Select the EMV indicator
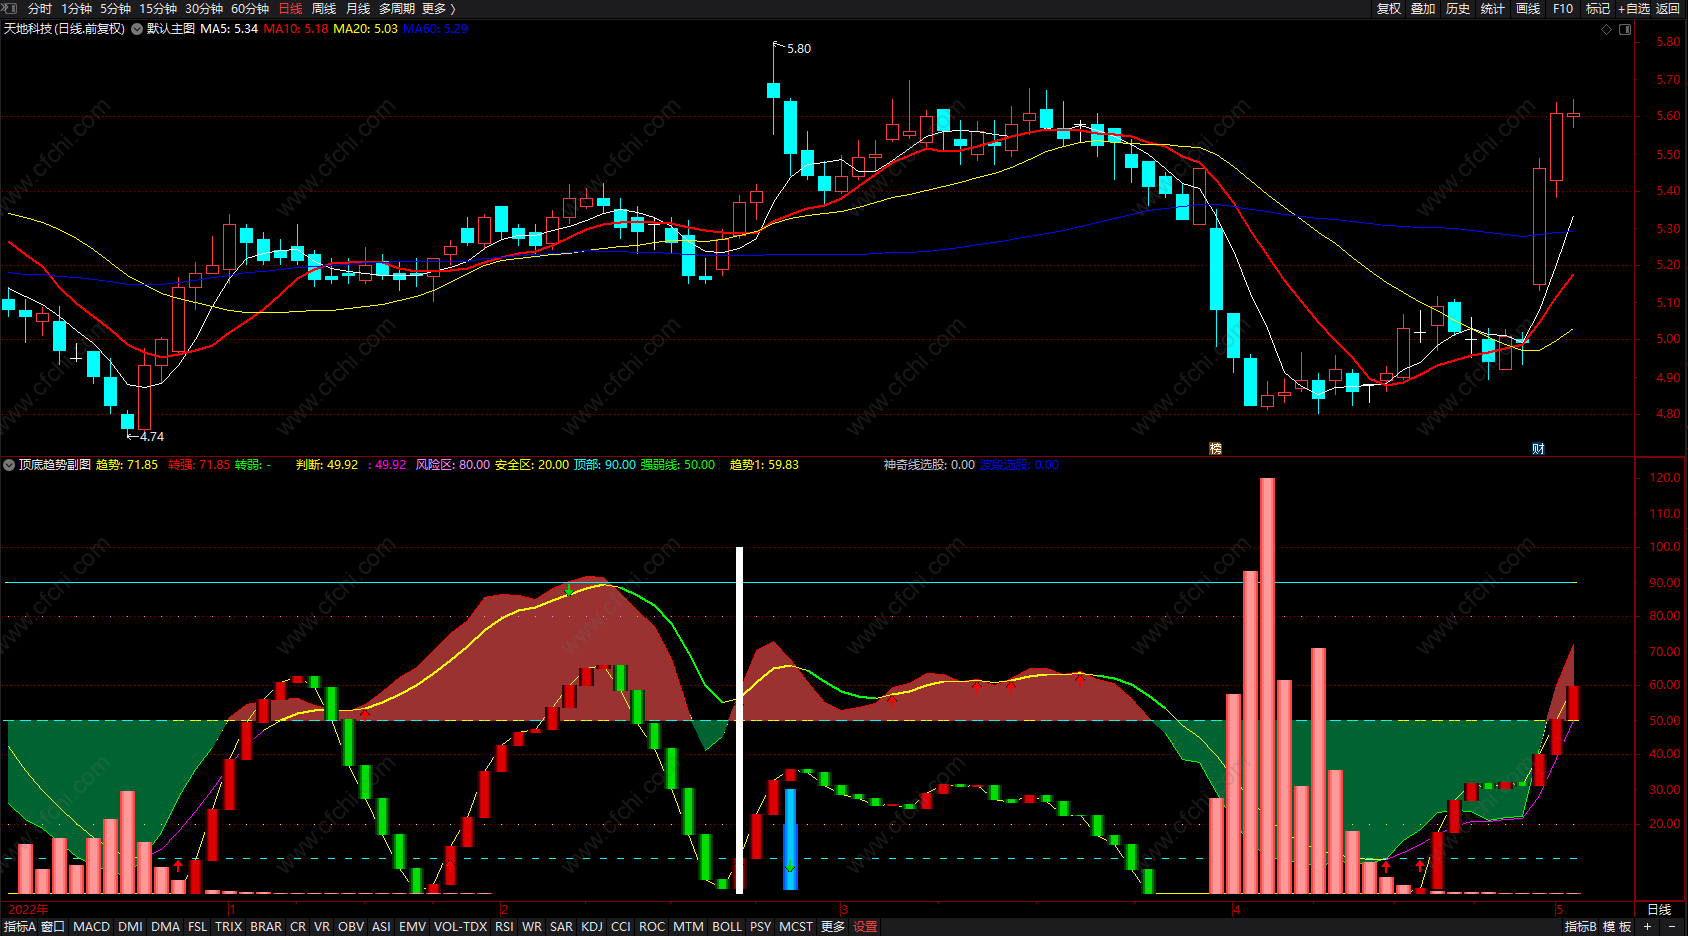This screenshot has width=1688, height=936. (x=412, y=927)
